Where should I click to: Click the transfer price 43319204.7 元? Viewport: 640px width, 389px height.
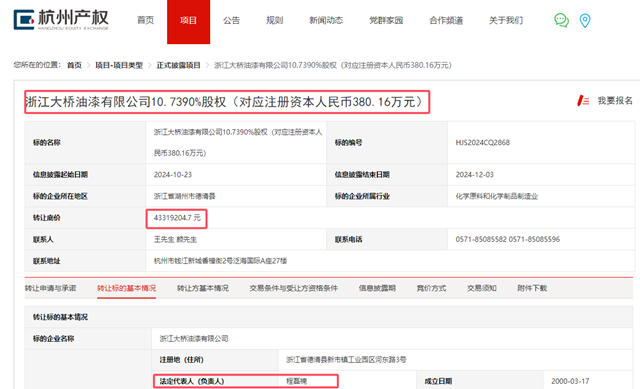click(x=177, y=218)
